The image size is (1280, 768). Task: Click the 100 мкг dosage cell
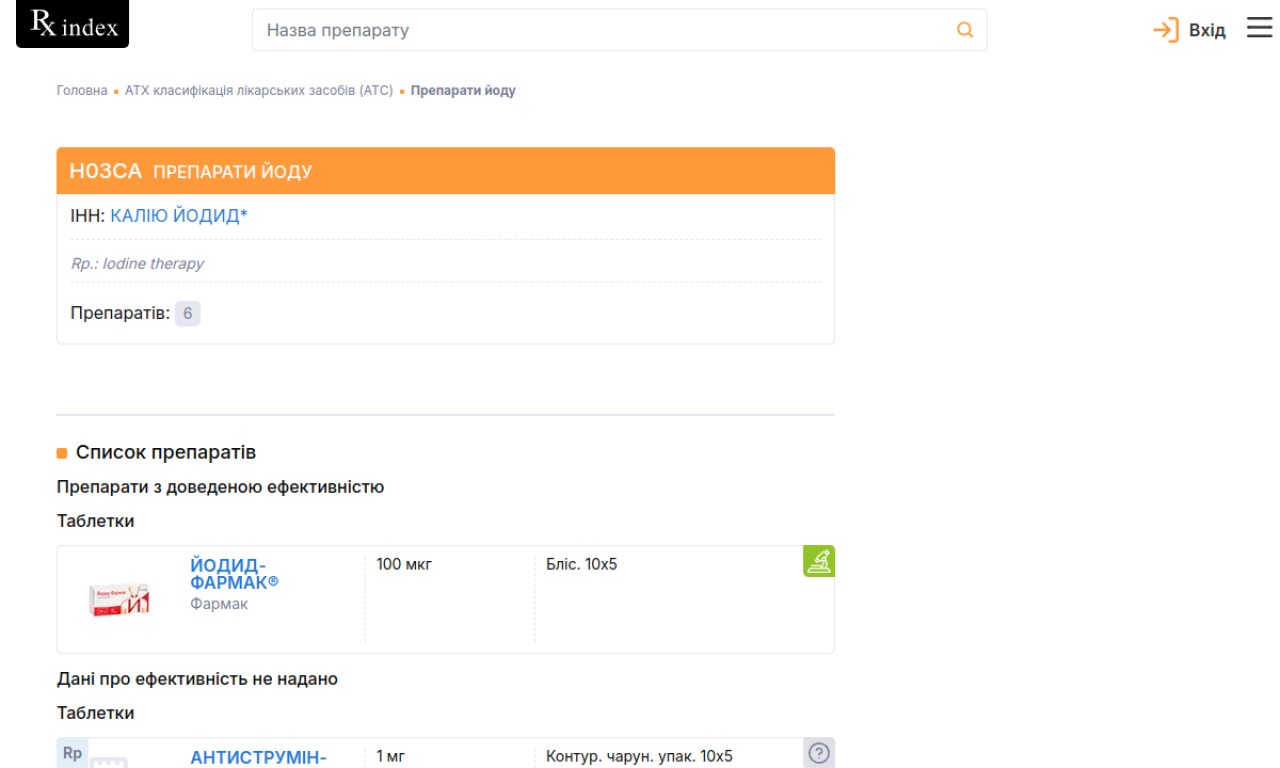tap(404, 564)
